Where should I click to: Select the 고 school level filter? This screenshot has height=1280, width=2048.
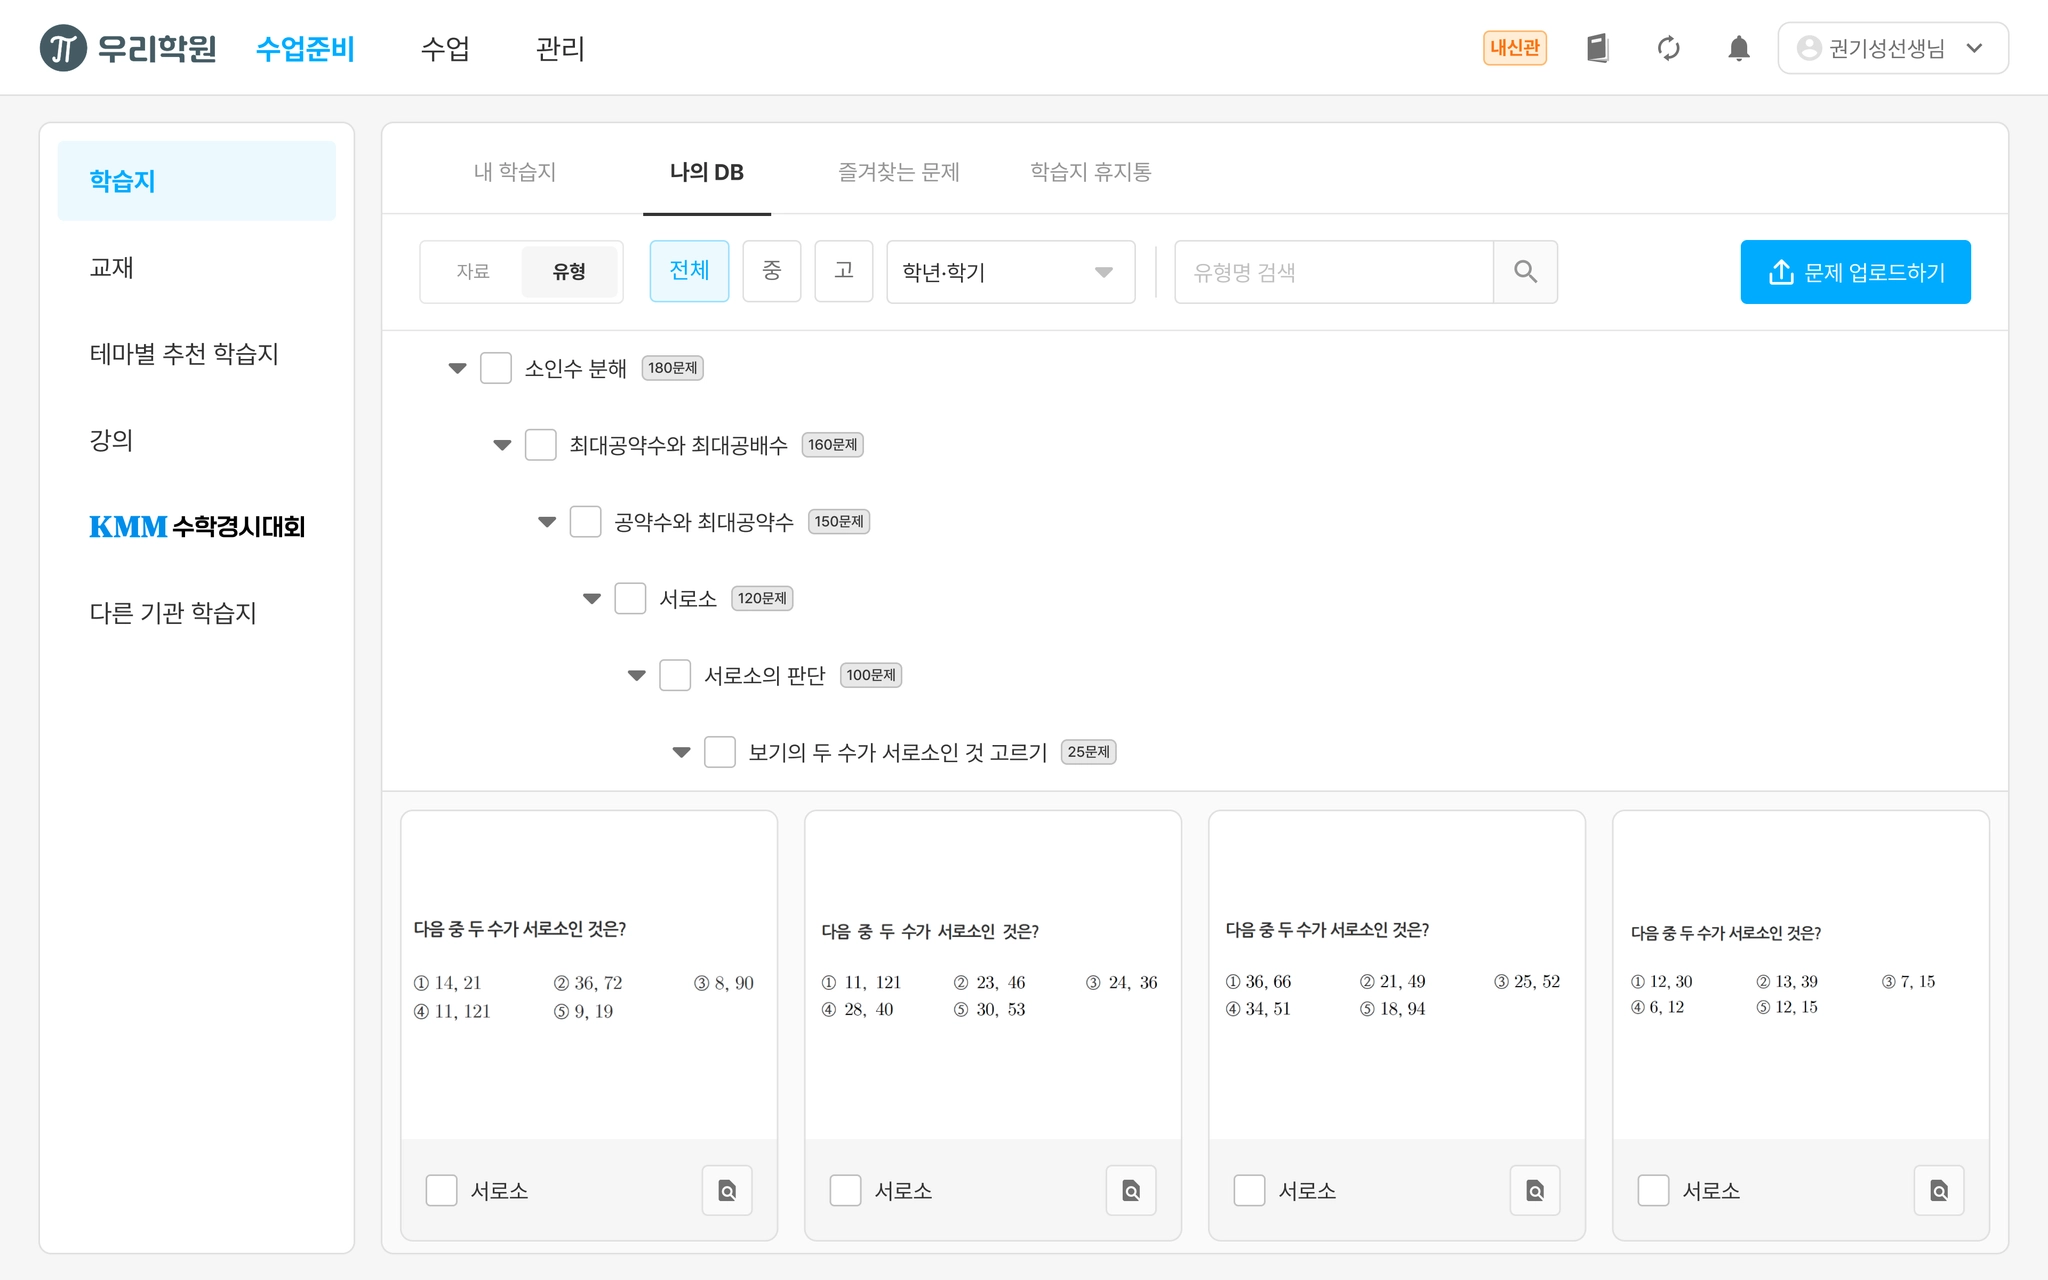(844, 271)
